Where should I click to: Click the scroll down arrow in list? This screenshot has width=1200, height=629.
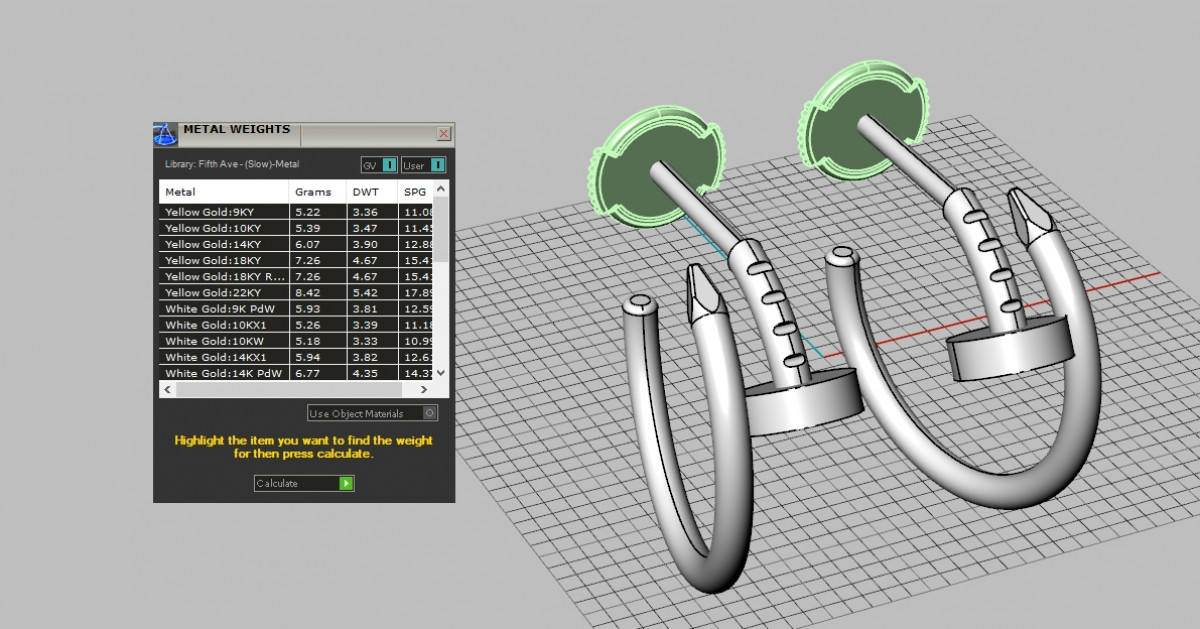[442, 372]
